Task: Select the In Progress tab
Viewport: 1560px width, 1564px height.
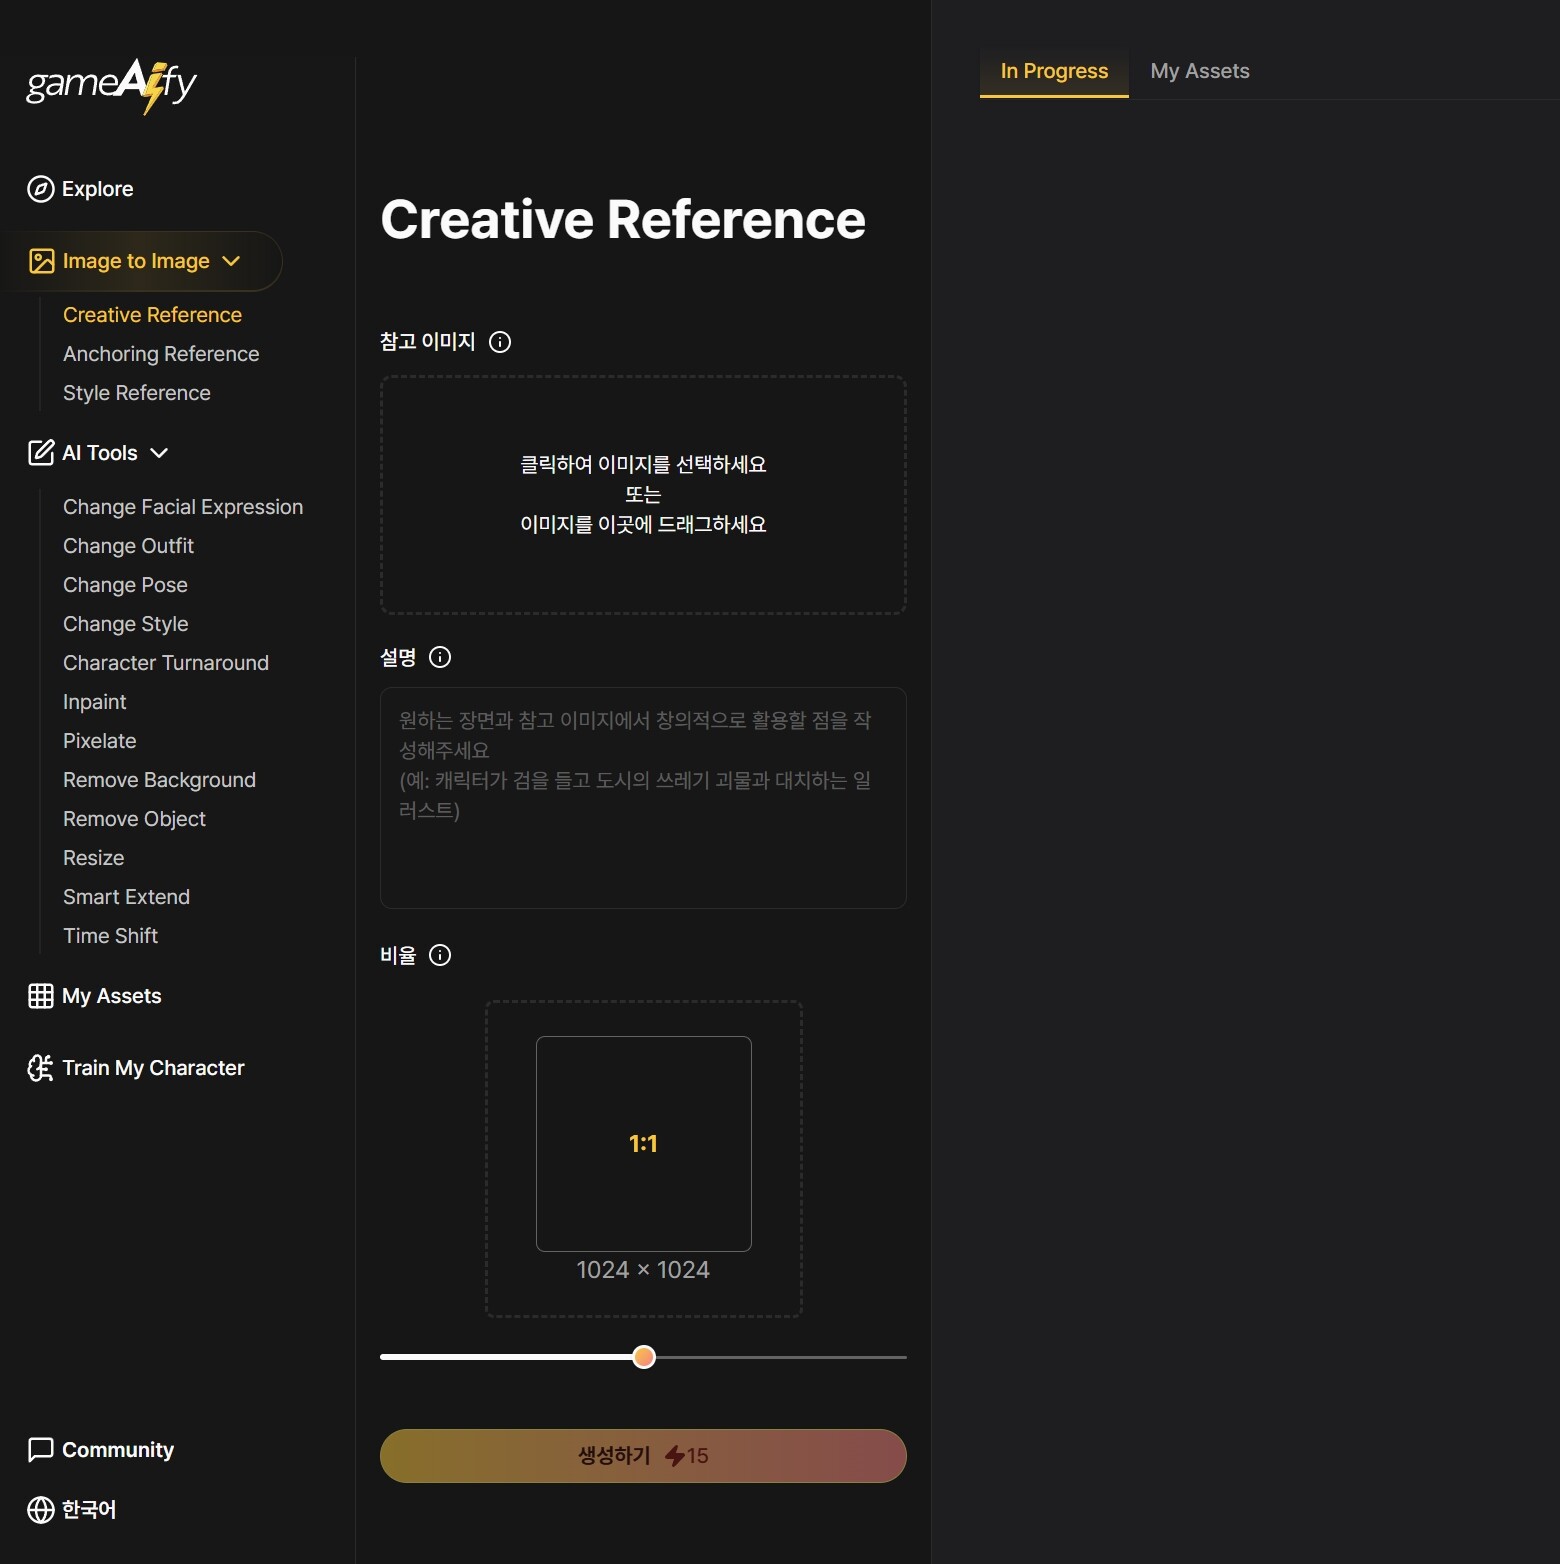Action: pyautogui.click(x=1054, y=71)
